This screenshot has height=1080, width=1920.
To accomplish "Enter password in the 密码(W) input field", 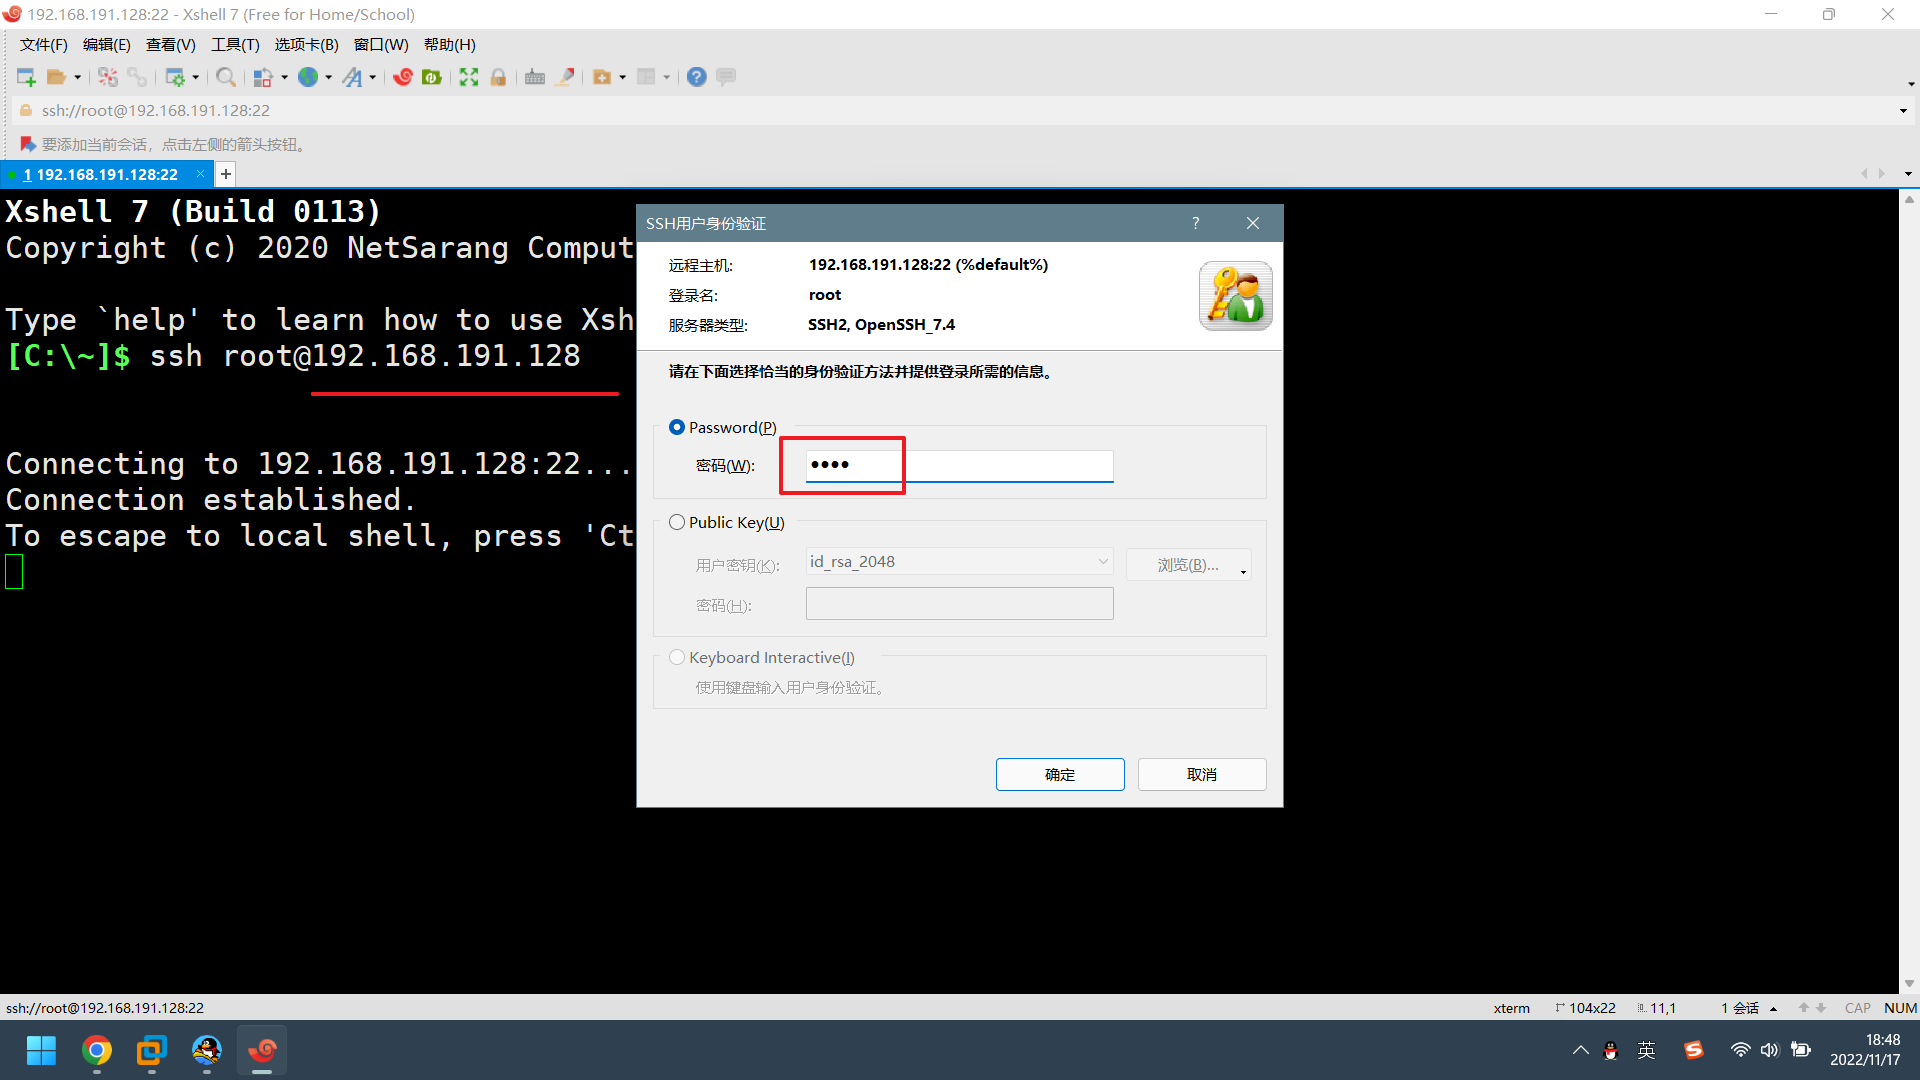I will click(959, 464).
